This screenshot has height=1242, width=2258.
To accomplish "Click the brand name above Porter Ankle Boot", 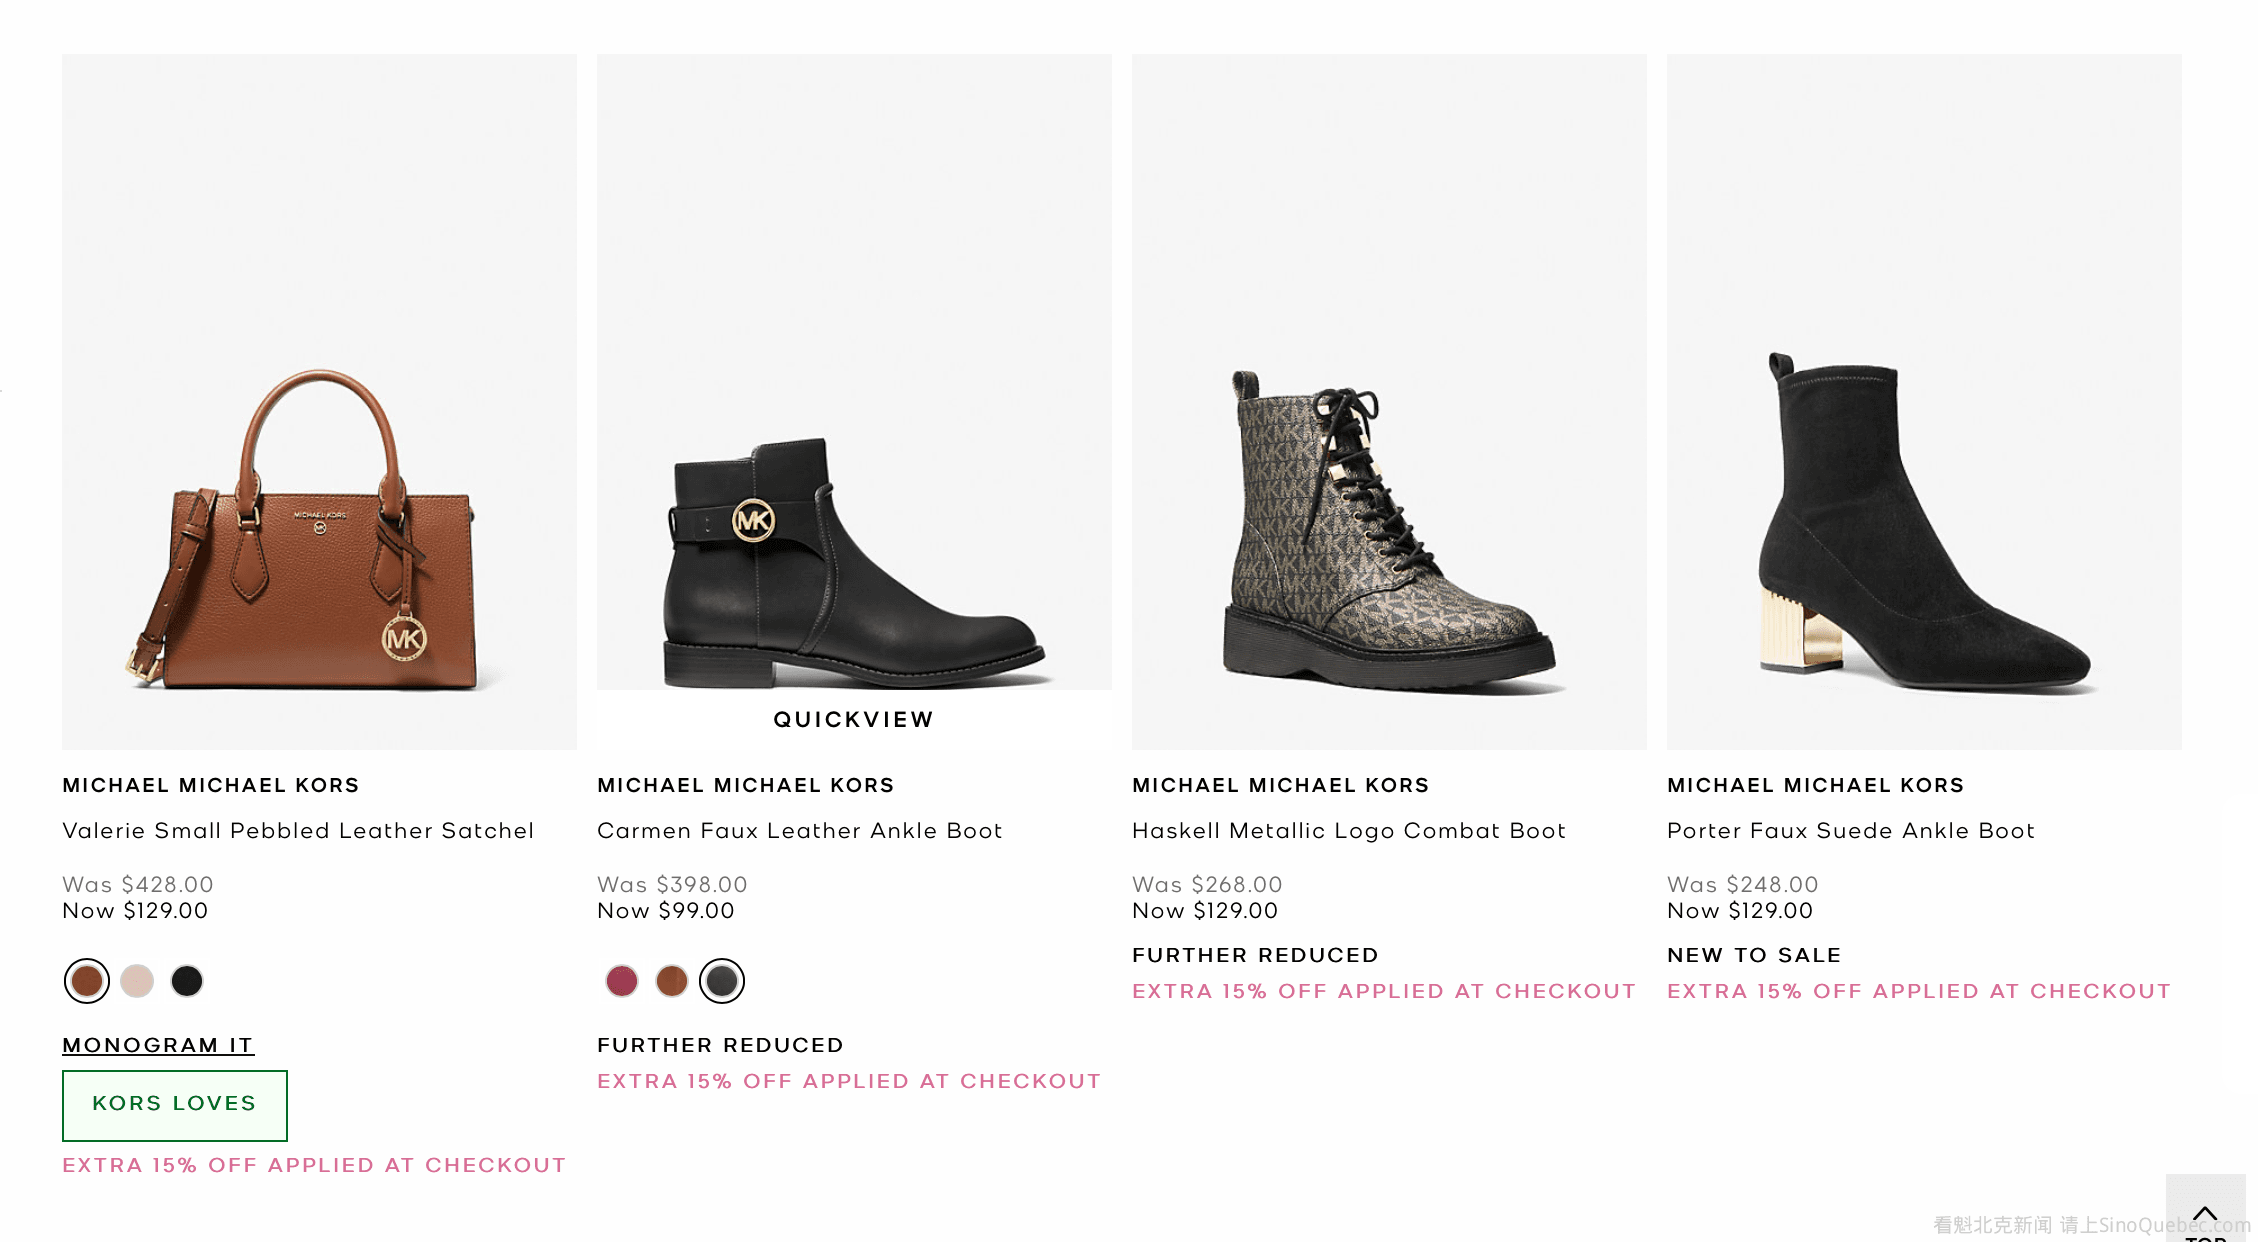I will click(1816, 786).
